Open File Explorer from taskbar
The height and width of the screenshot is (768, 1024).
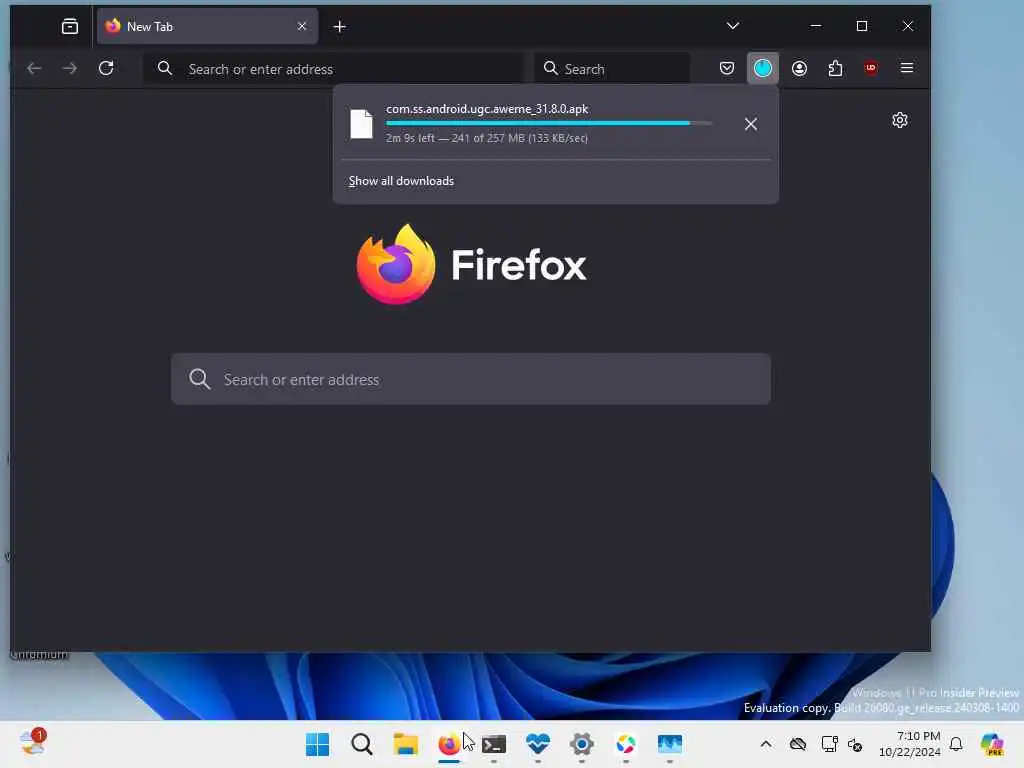pos(406,744)
